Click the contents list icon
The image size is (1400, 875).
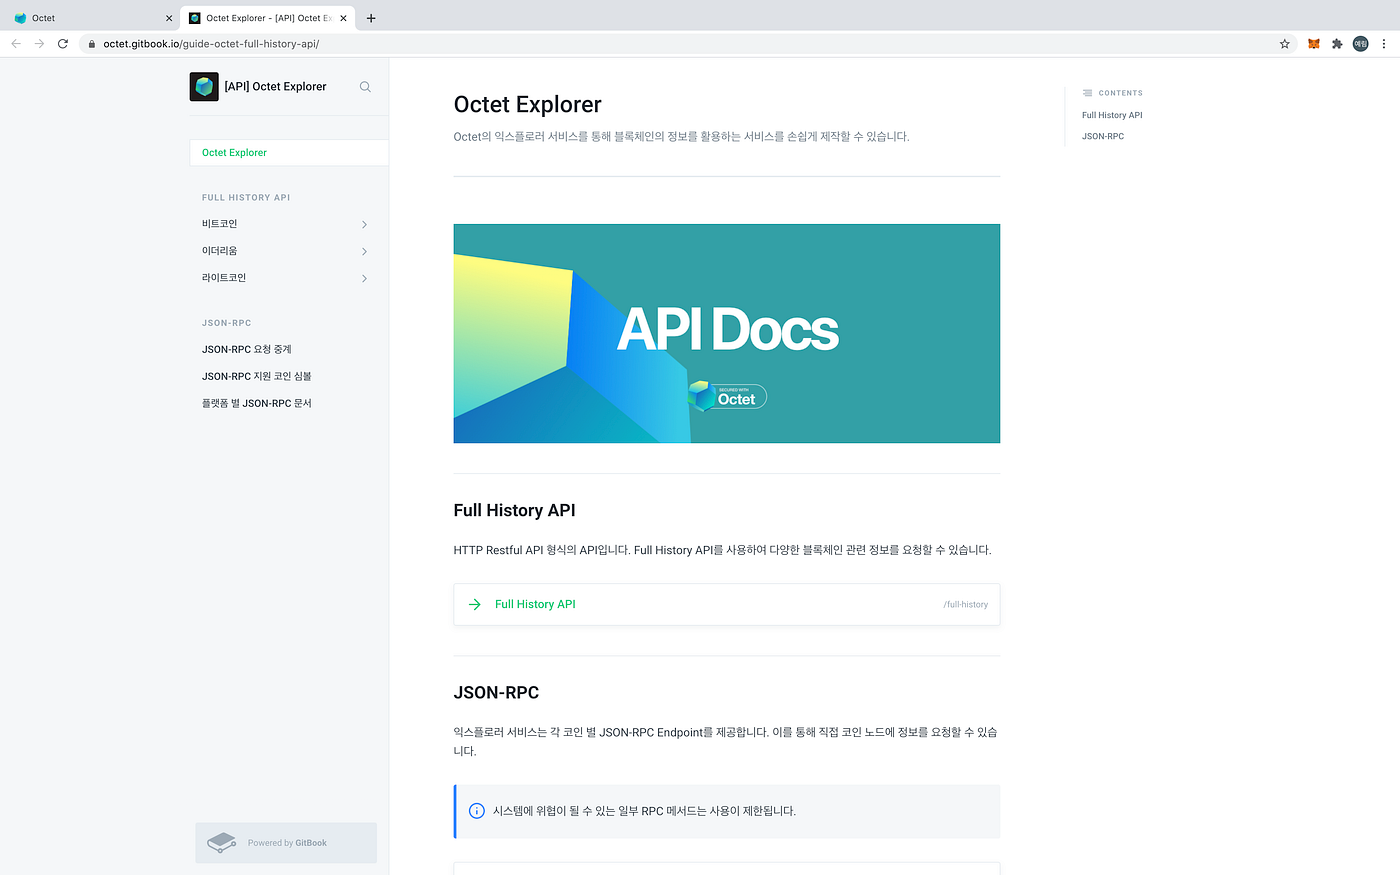pyautogui.click(x=1087, y=93)
